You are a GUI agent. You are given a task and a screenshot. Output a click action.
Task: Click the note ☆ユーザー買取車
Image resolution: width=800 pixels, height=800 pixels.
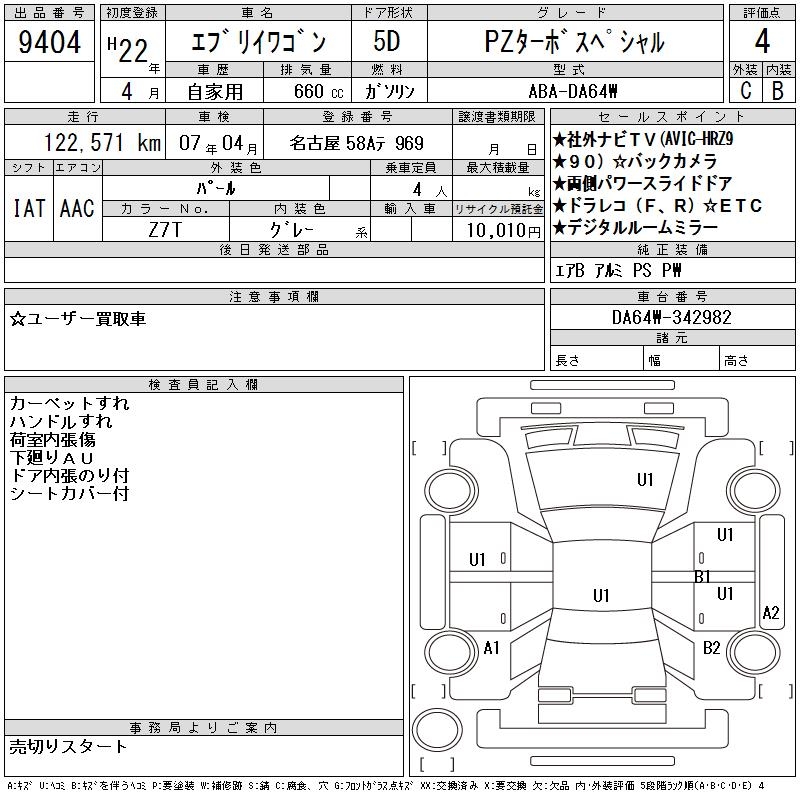pyautogui.click(x=78, y=319)
